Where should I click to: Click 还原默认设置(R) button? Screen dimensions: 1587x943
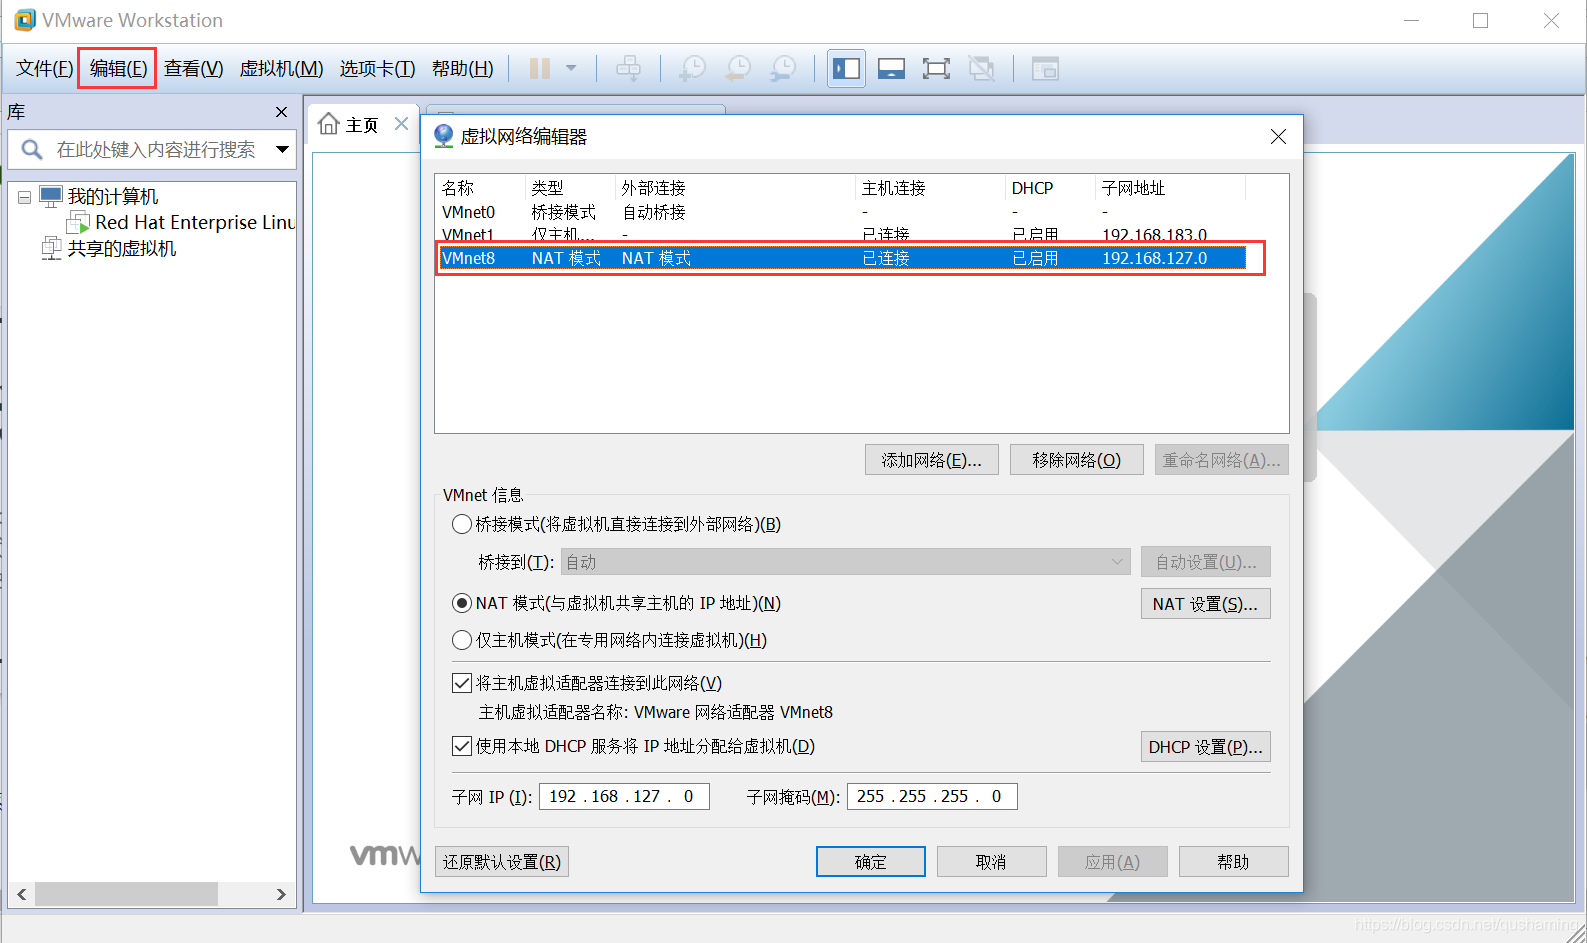[502, 862]
